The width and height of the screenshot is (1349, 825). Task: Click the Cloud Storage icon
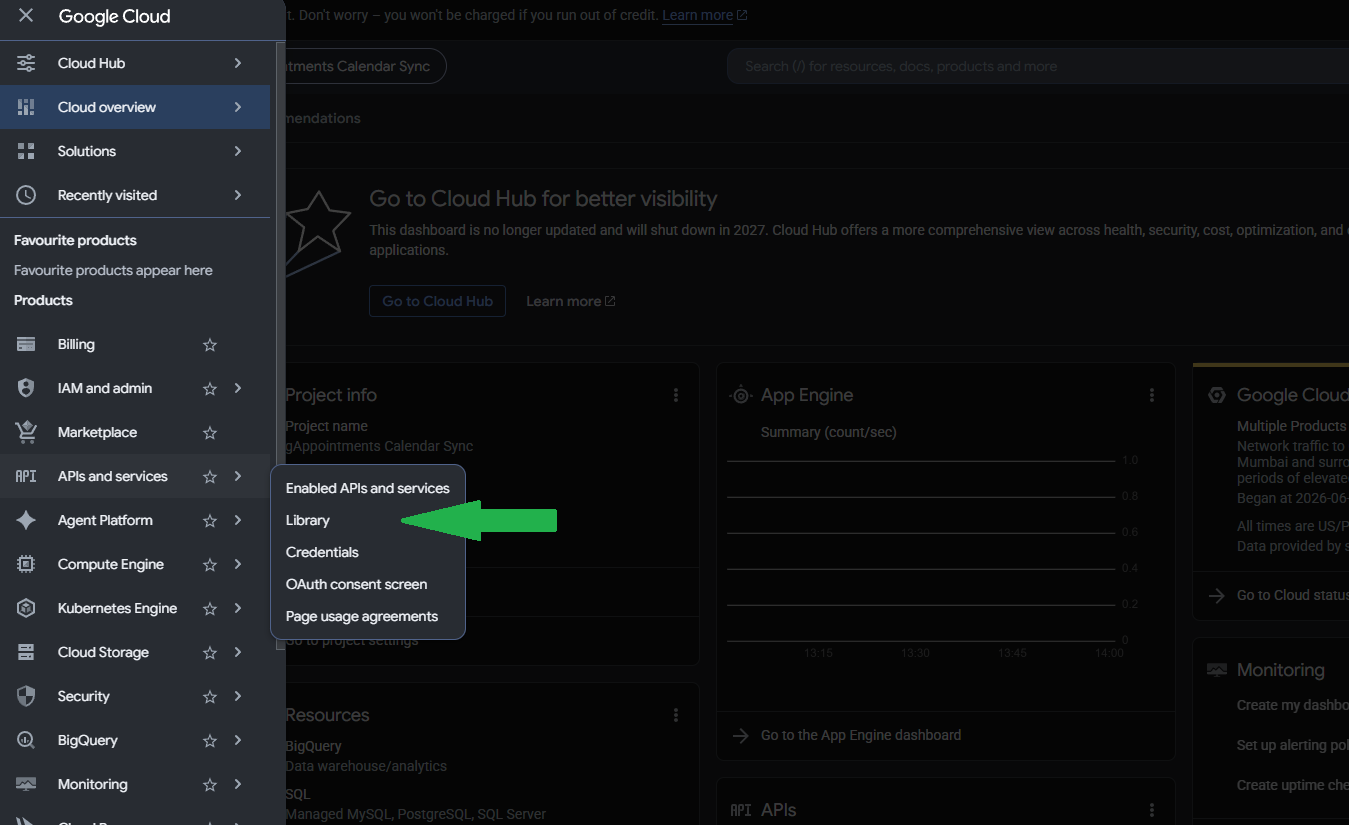[26, 652]
